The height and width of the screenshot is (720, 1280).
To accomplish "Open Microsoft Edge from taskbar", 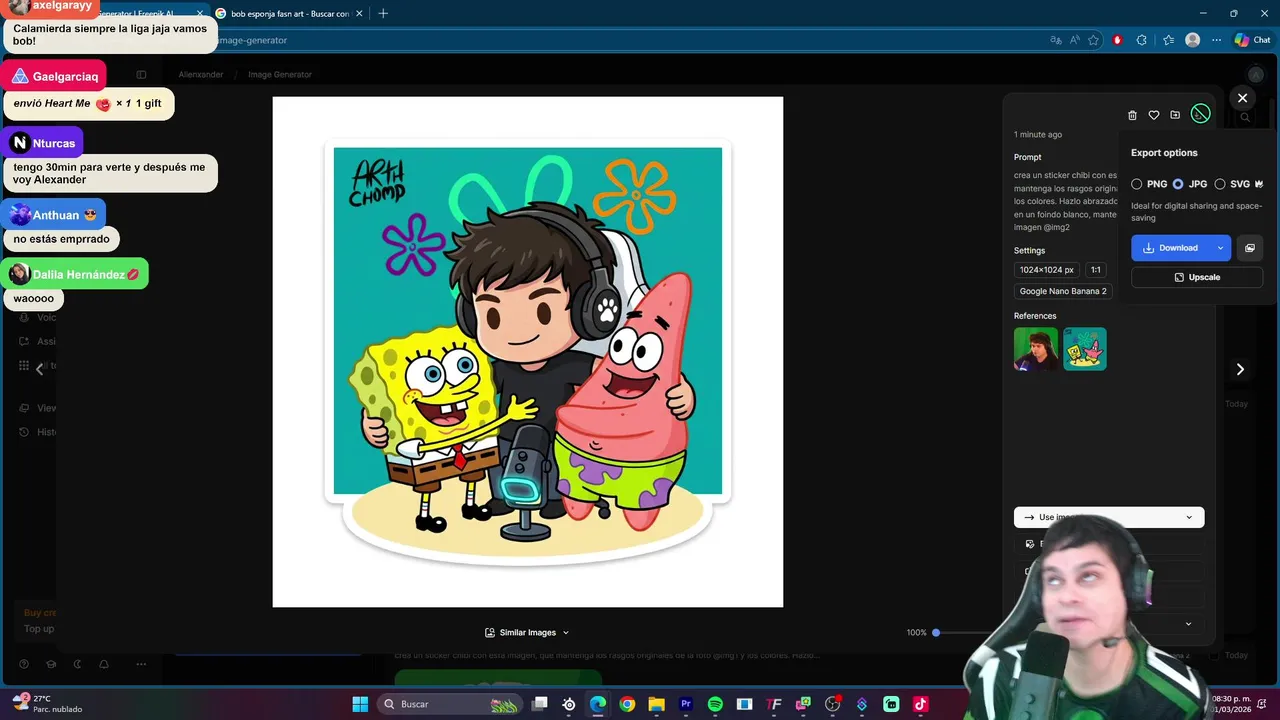I will 598,704.
